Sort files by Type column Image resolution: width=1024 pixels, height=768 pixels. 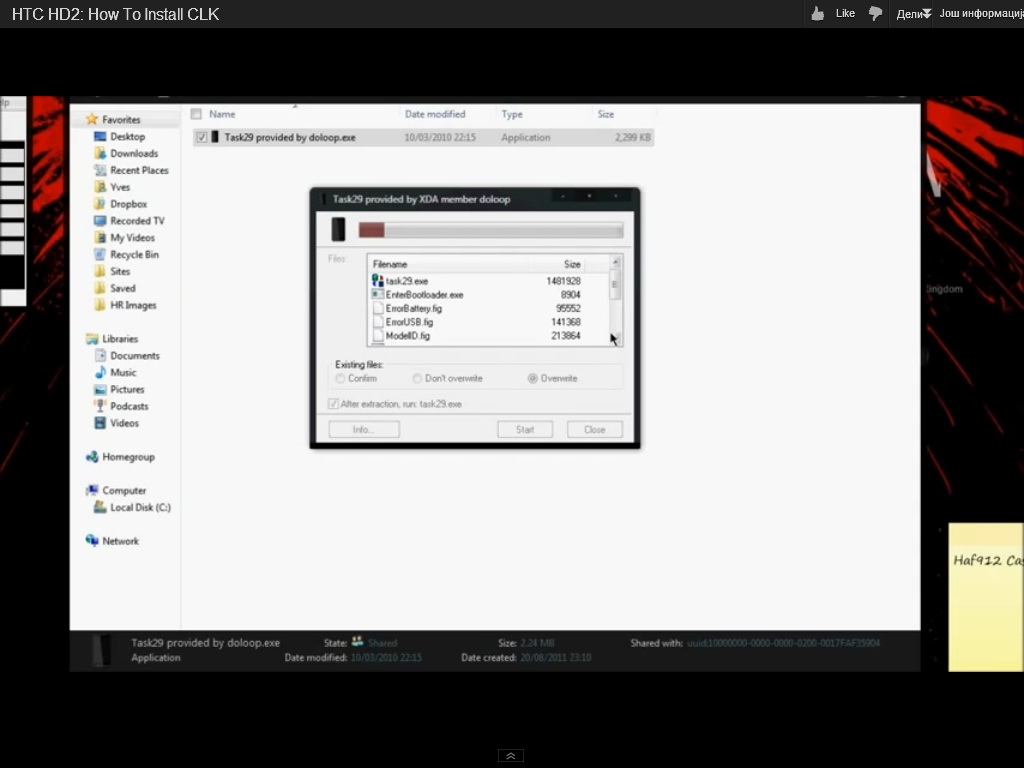512,114
